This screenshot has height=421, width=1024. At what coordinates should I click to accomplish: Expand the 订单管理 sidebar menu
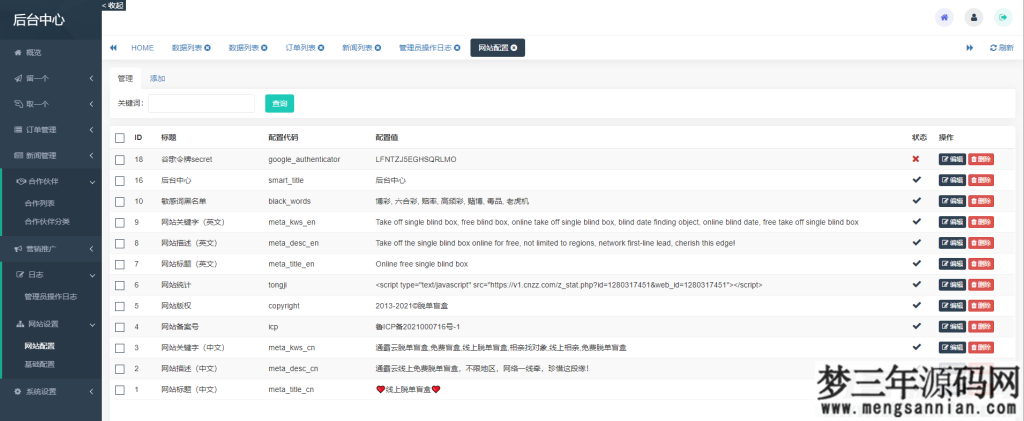(x=51, y=129)
